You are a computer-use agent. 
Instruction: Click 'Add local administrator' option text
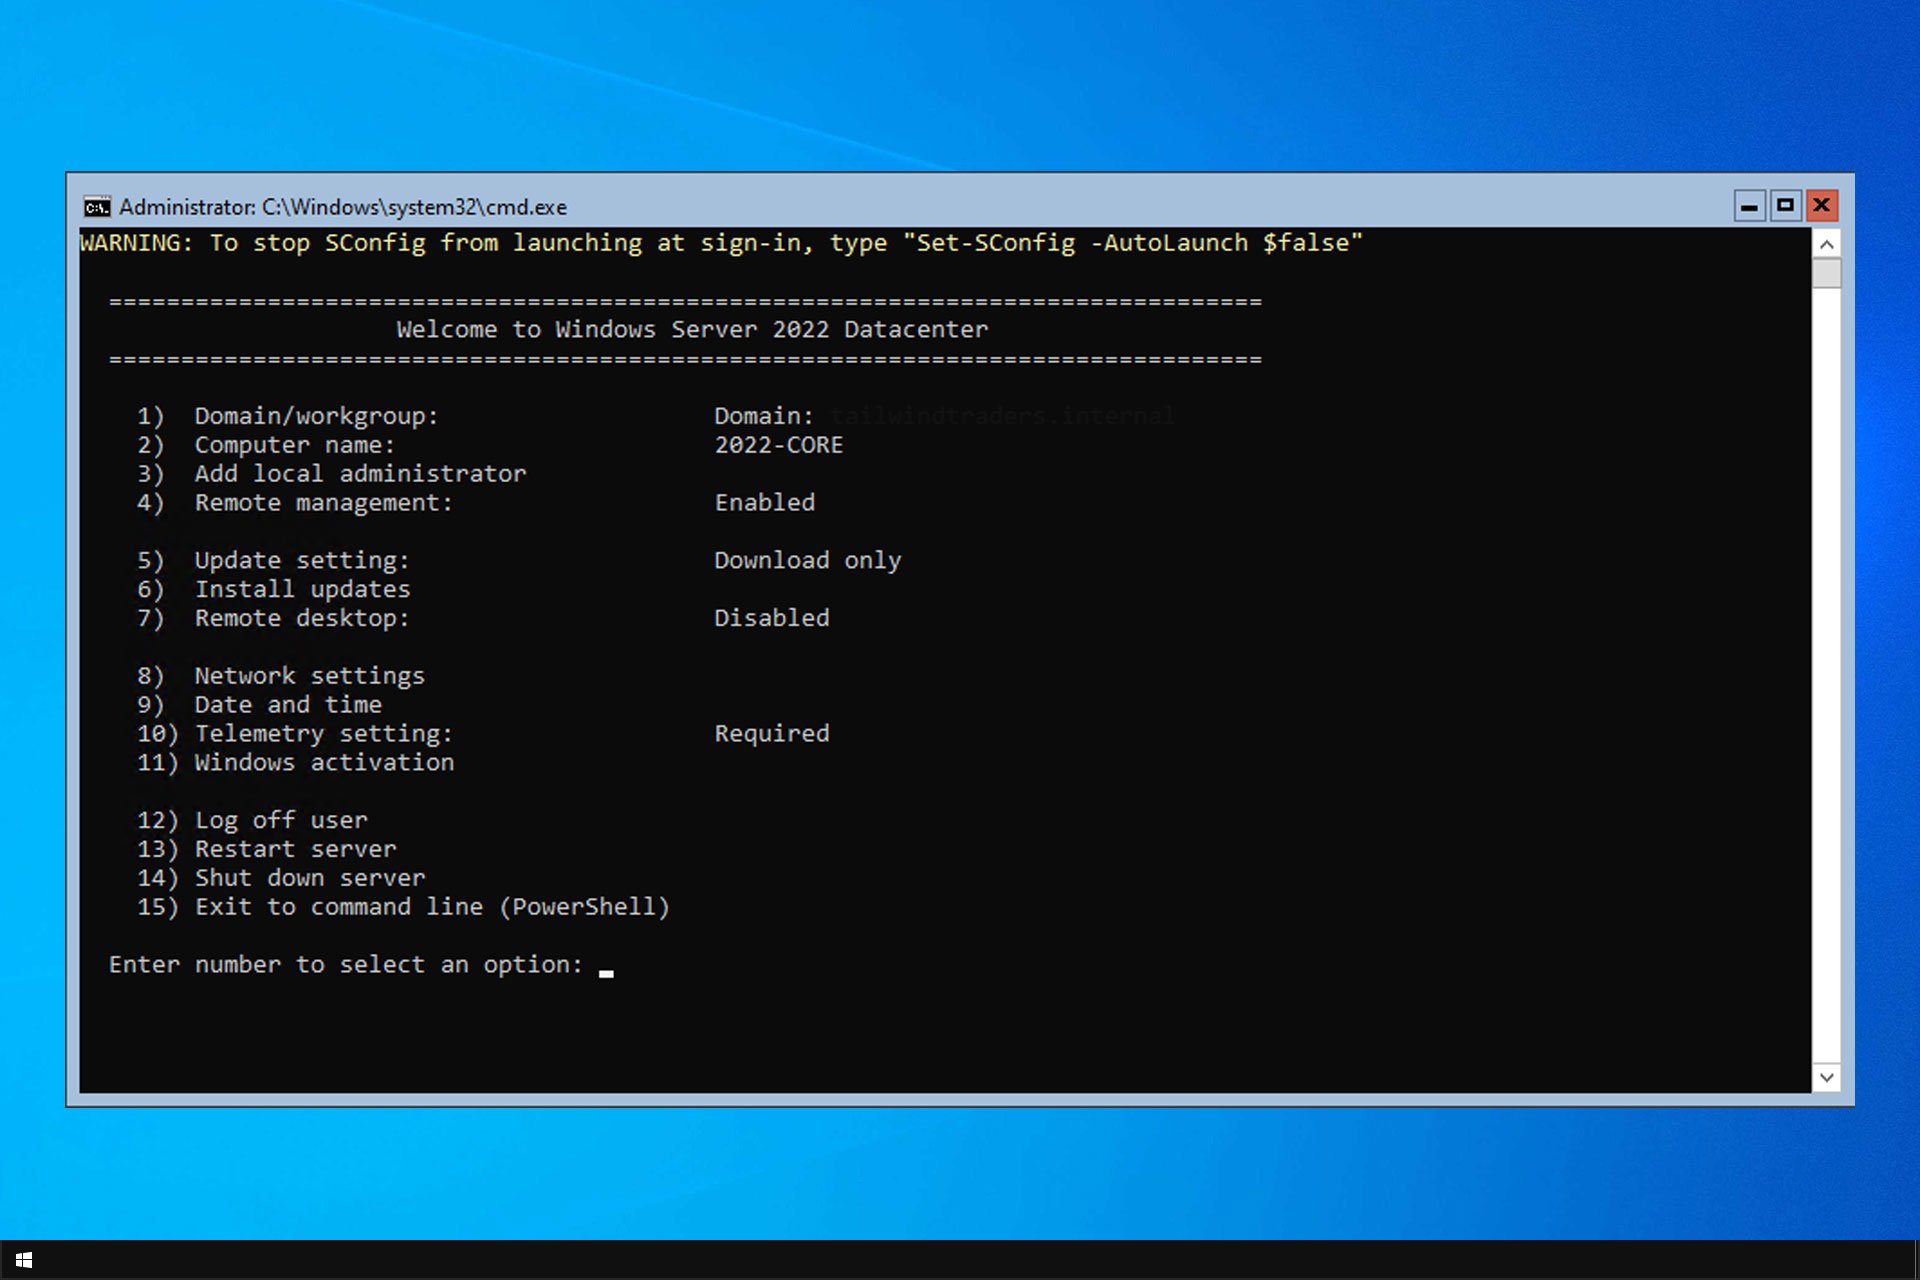[360, 474]
